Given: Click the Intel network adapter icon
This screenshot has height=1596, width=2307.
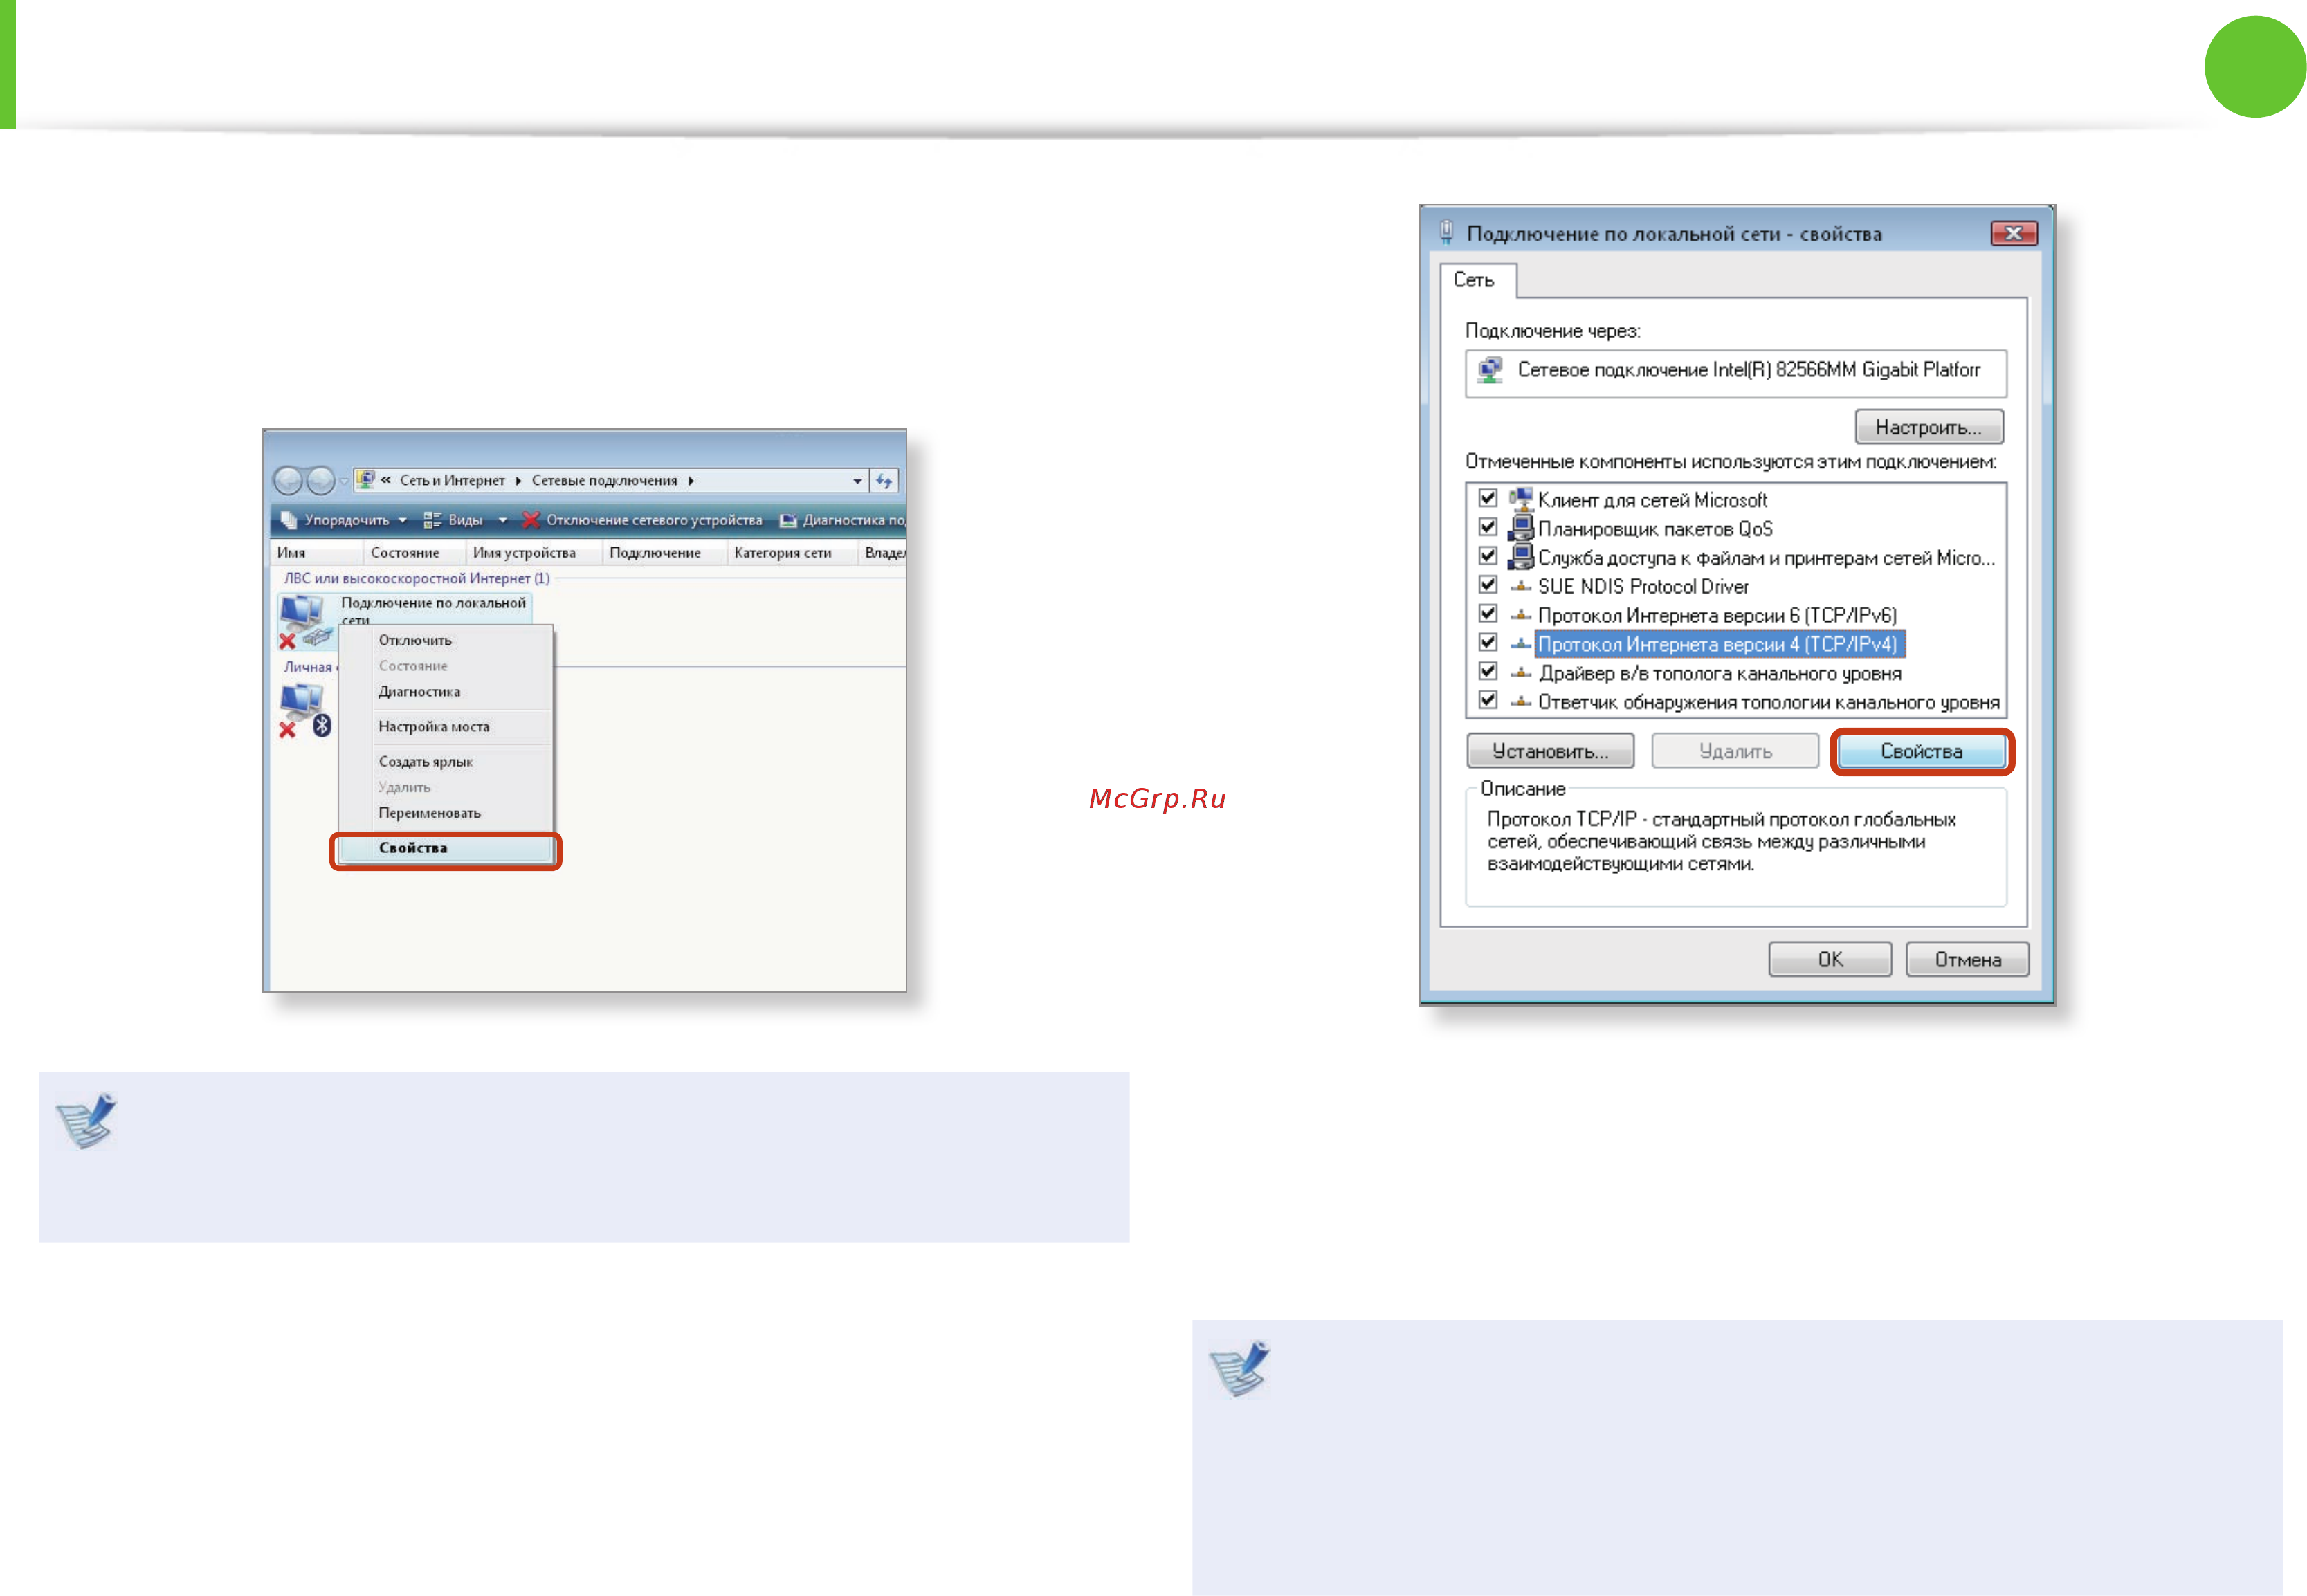Looking at the screenshot, I should tap(1491, 370).
